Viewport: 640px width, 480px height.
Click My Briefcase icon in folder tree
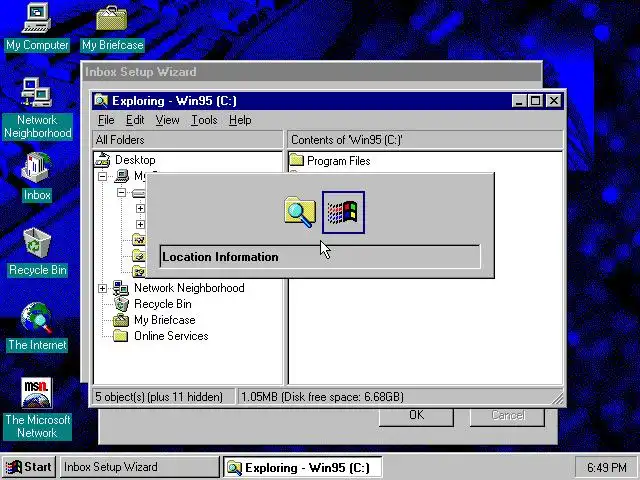click(121, 320)
